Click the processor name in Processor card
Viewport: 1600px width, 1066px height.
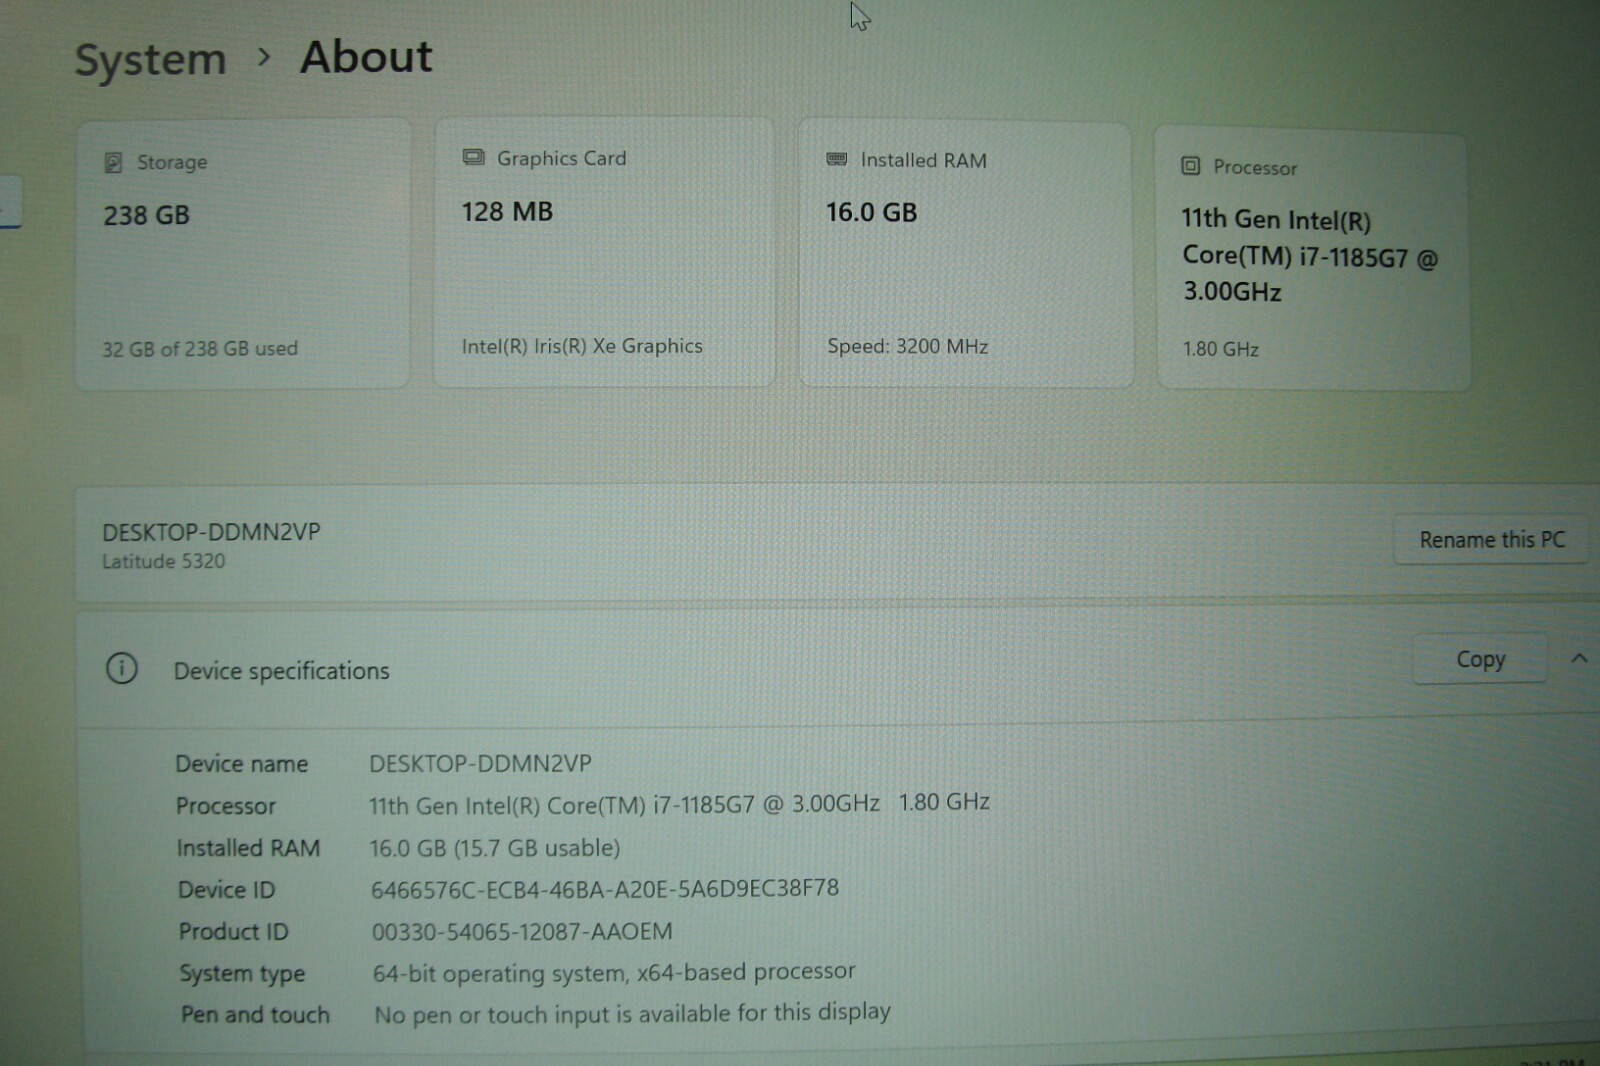[1310, 256]
